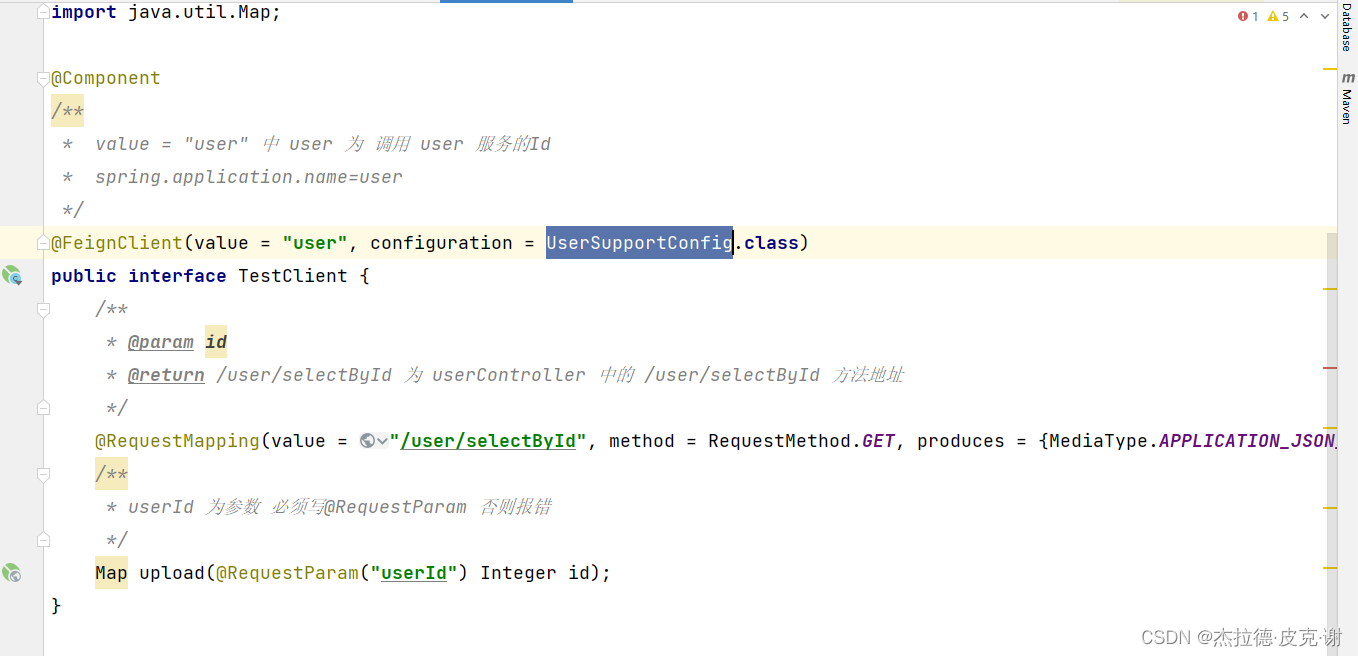Open the dropdown chevron next to globe icon
The width and height of the screenshot is (1358, 656).
[382, 441]
